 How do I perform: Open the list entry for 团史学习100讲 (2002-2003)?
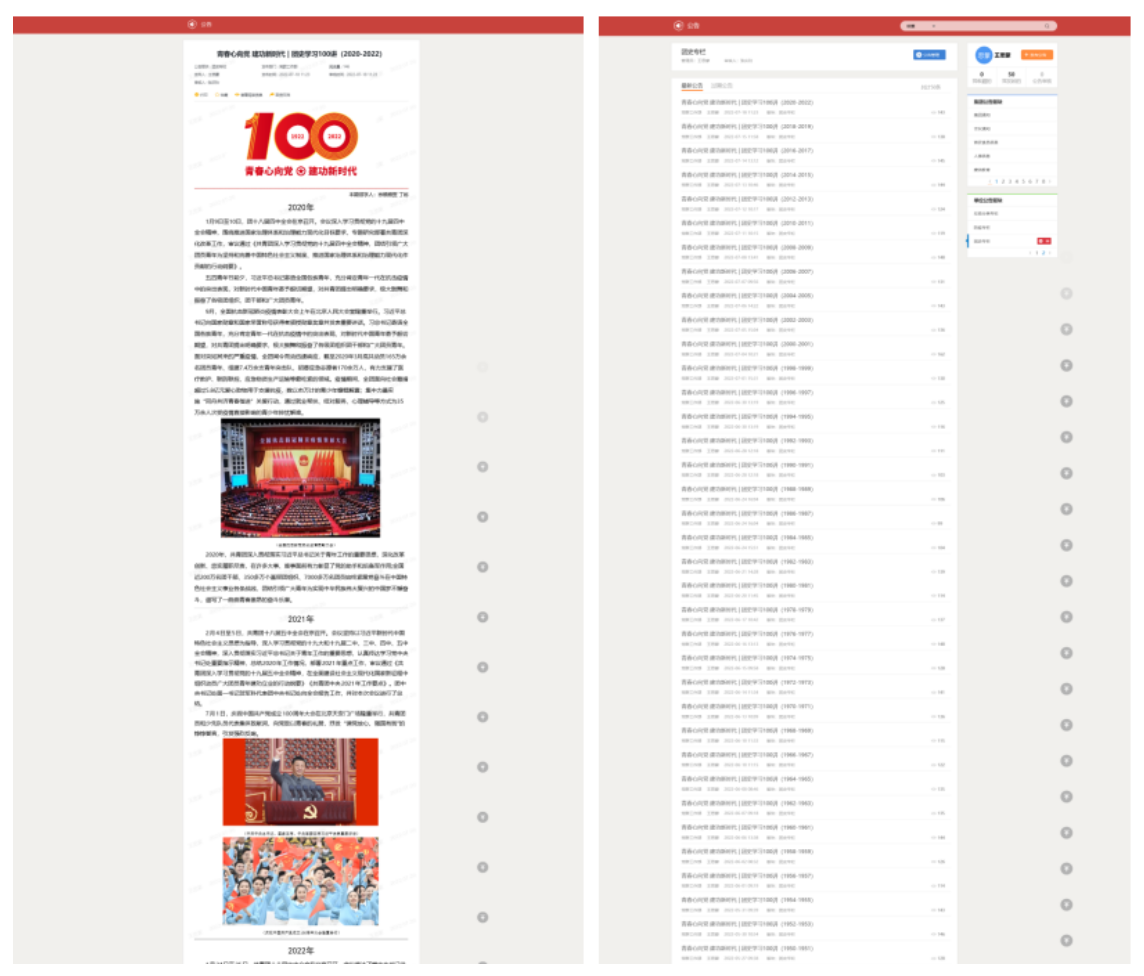(x=747, y=320)
